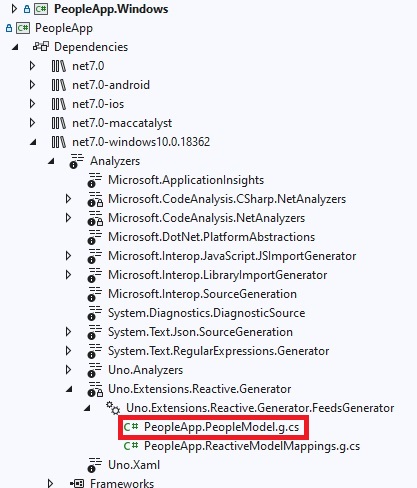Select the PeopleApp.Windows project label
Image resolution: width=417 pixels, height=488 pixels.
click(111, 9)
